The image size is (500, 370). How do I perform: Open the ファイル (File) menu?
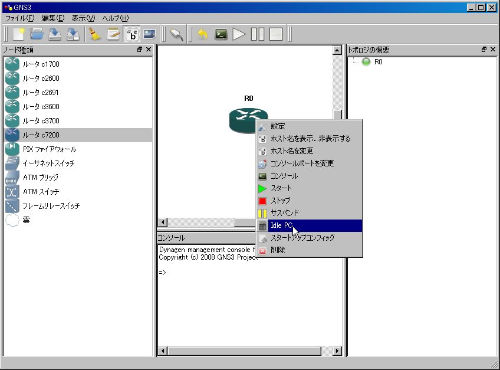pos(20,18)
